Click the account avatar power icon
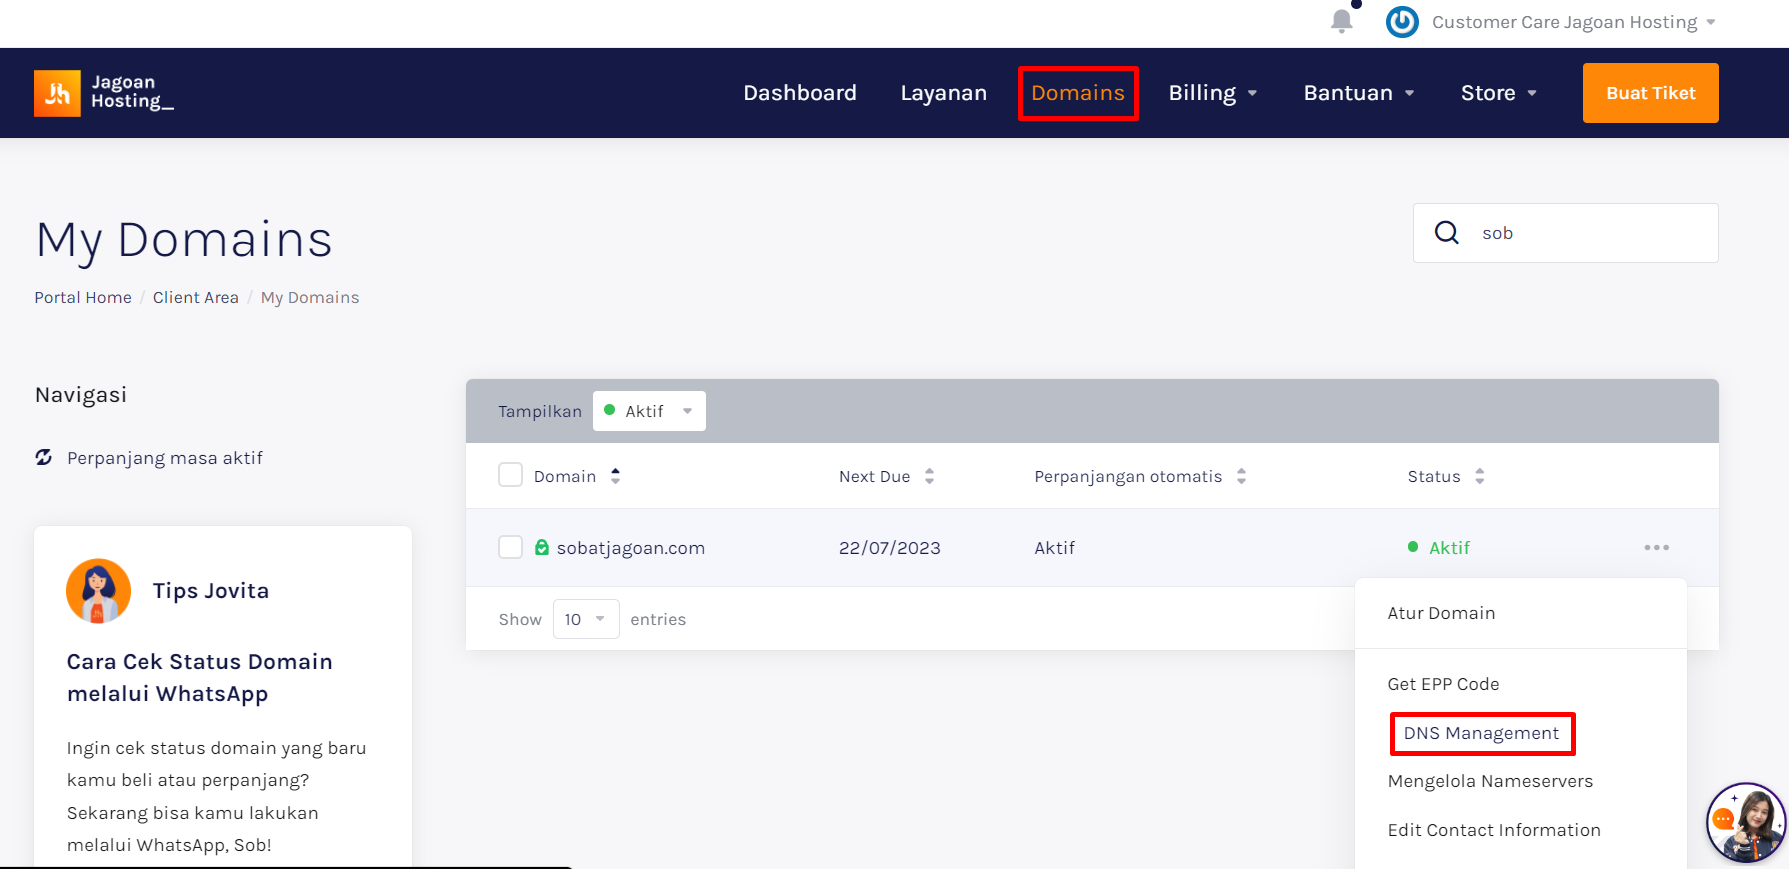1789x869 pixels. point(1402,21)
